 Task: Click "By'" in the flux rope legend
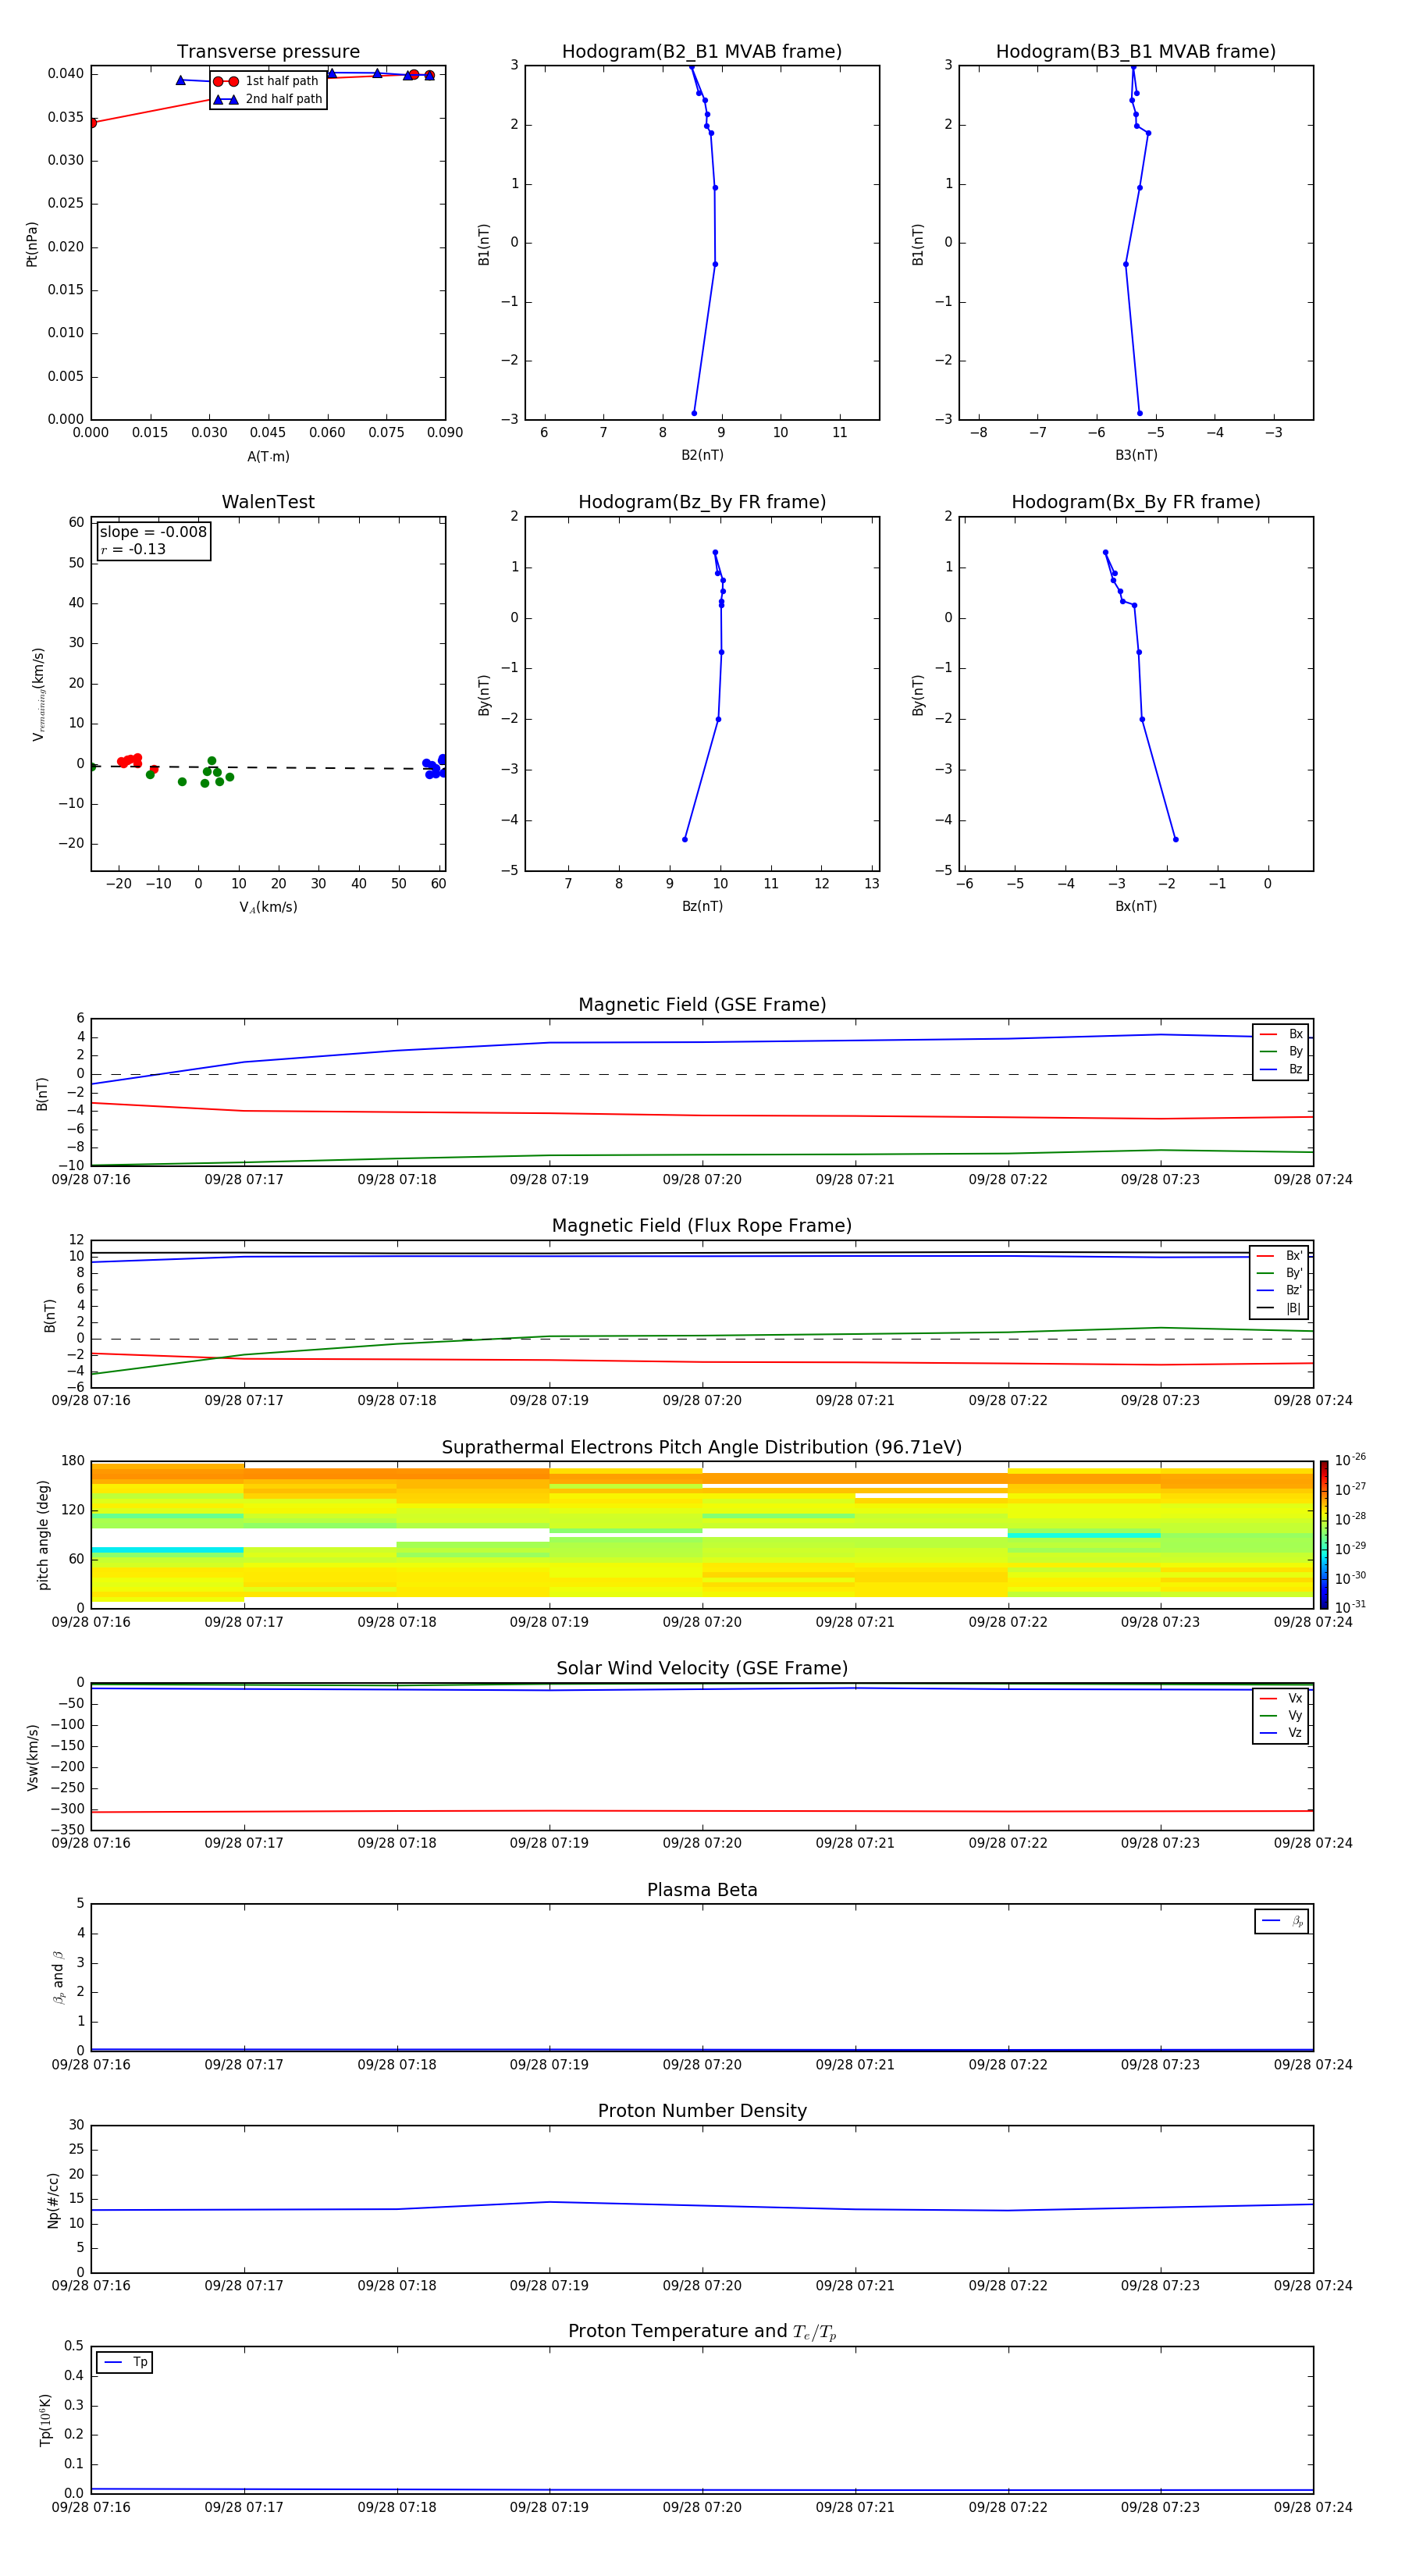(x=1294, y=1273)
